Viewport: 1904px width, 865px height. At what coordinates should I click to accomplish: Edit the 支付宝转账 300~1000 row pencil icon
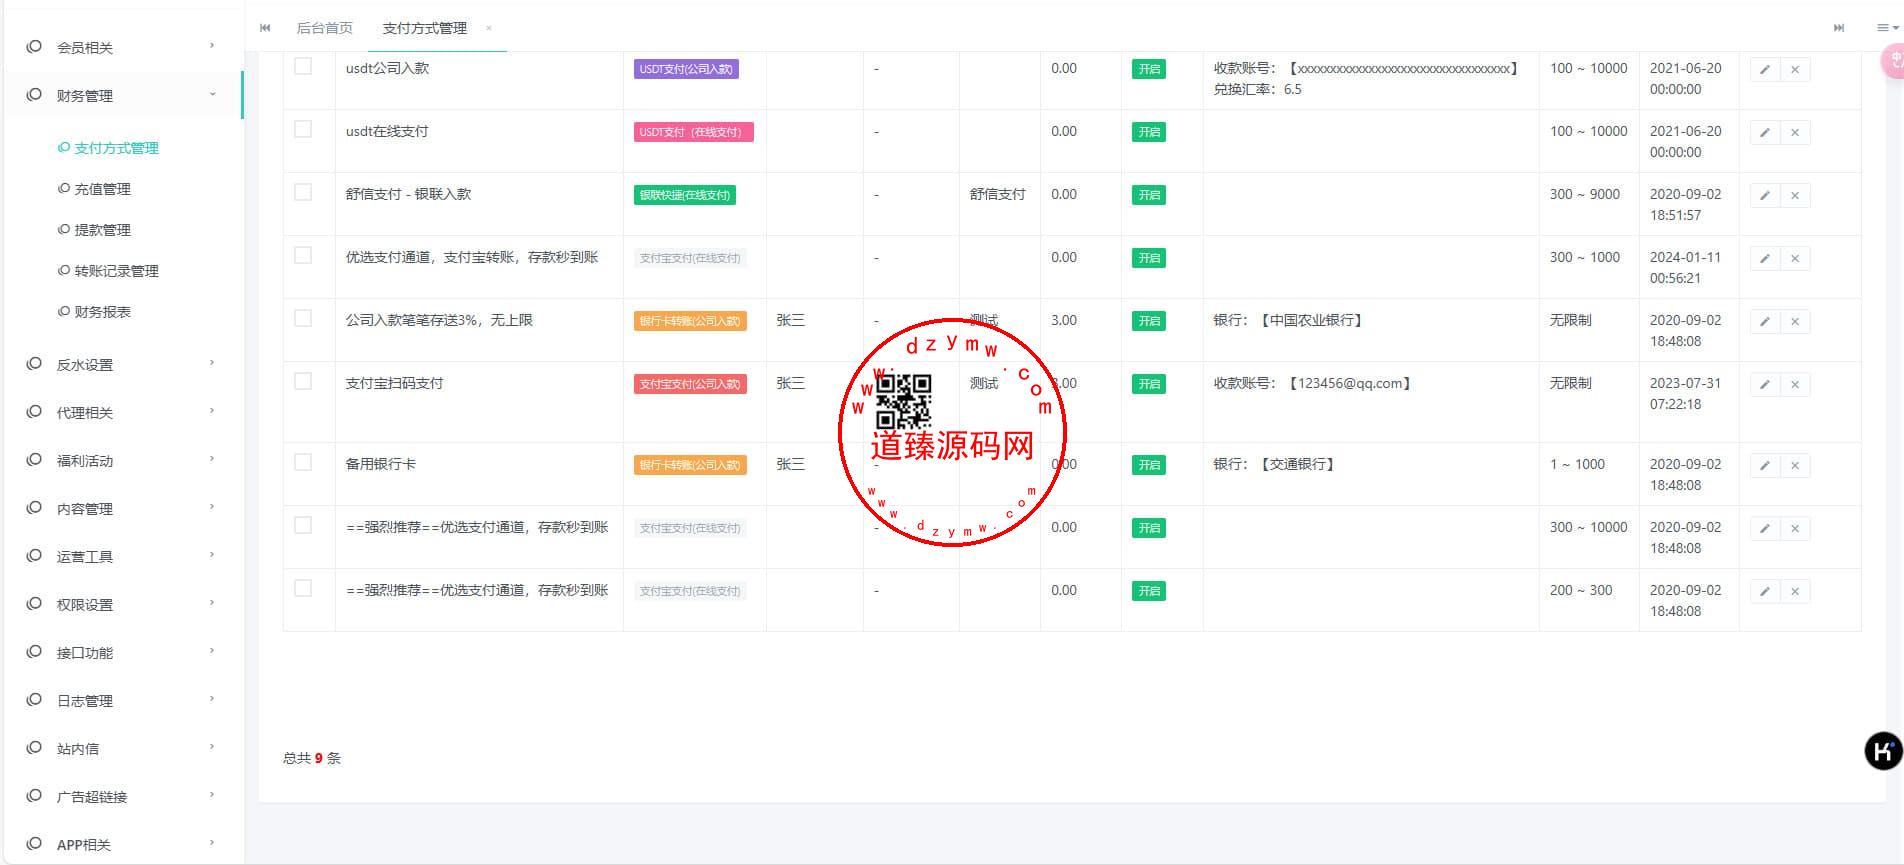[1765, 259]
